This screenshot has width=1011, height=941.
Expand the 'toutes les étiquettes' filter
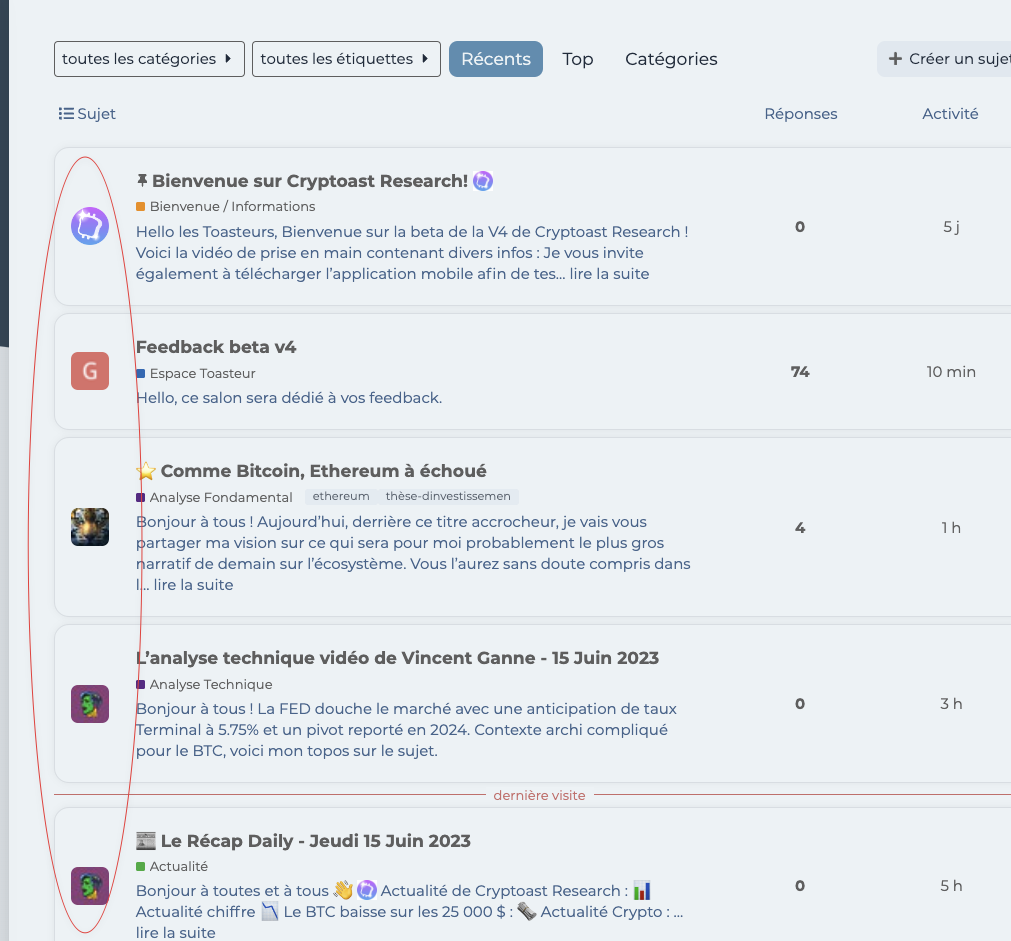(346, 59)
